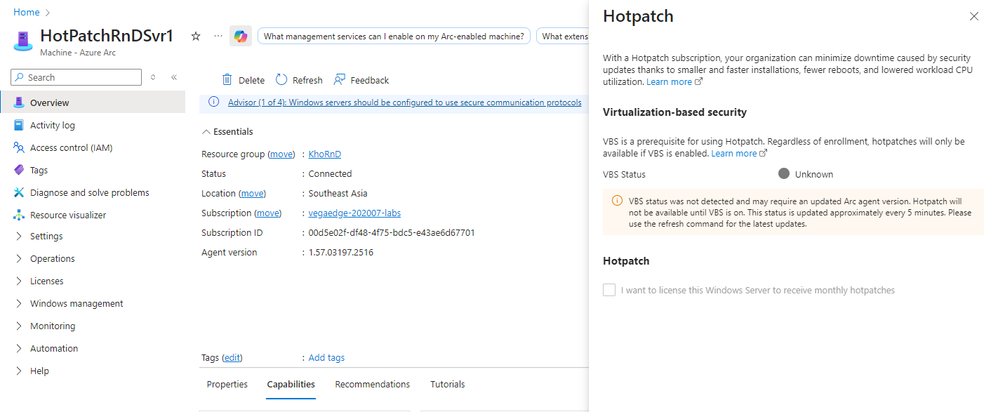Click the Azure Arc machine icon at top left

click(x=22, y=40)
